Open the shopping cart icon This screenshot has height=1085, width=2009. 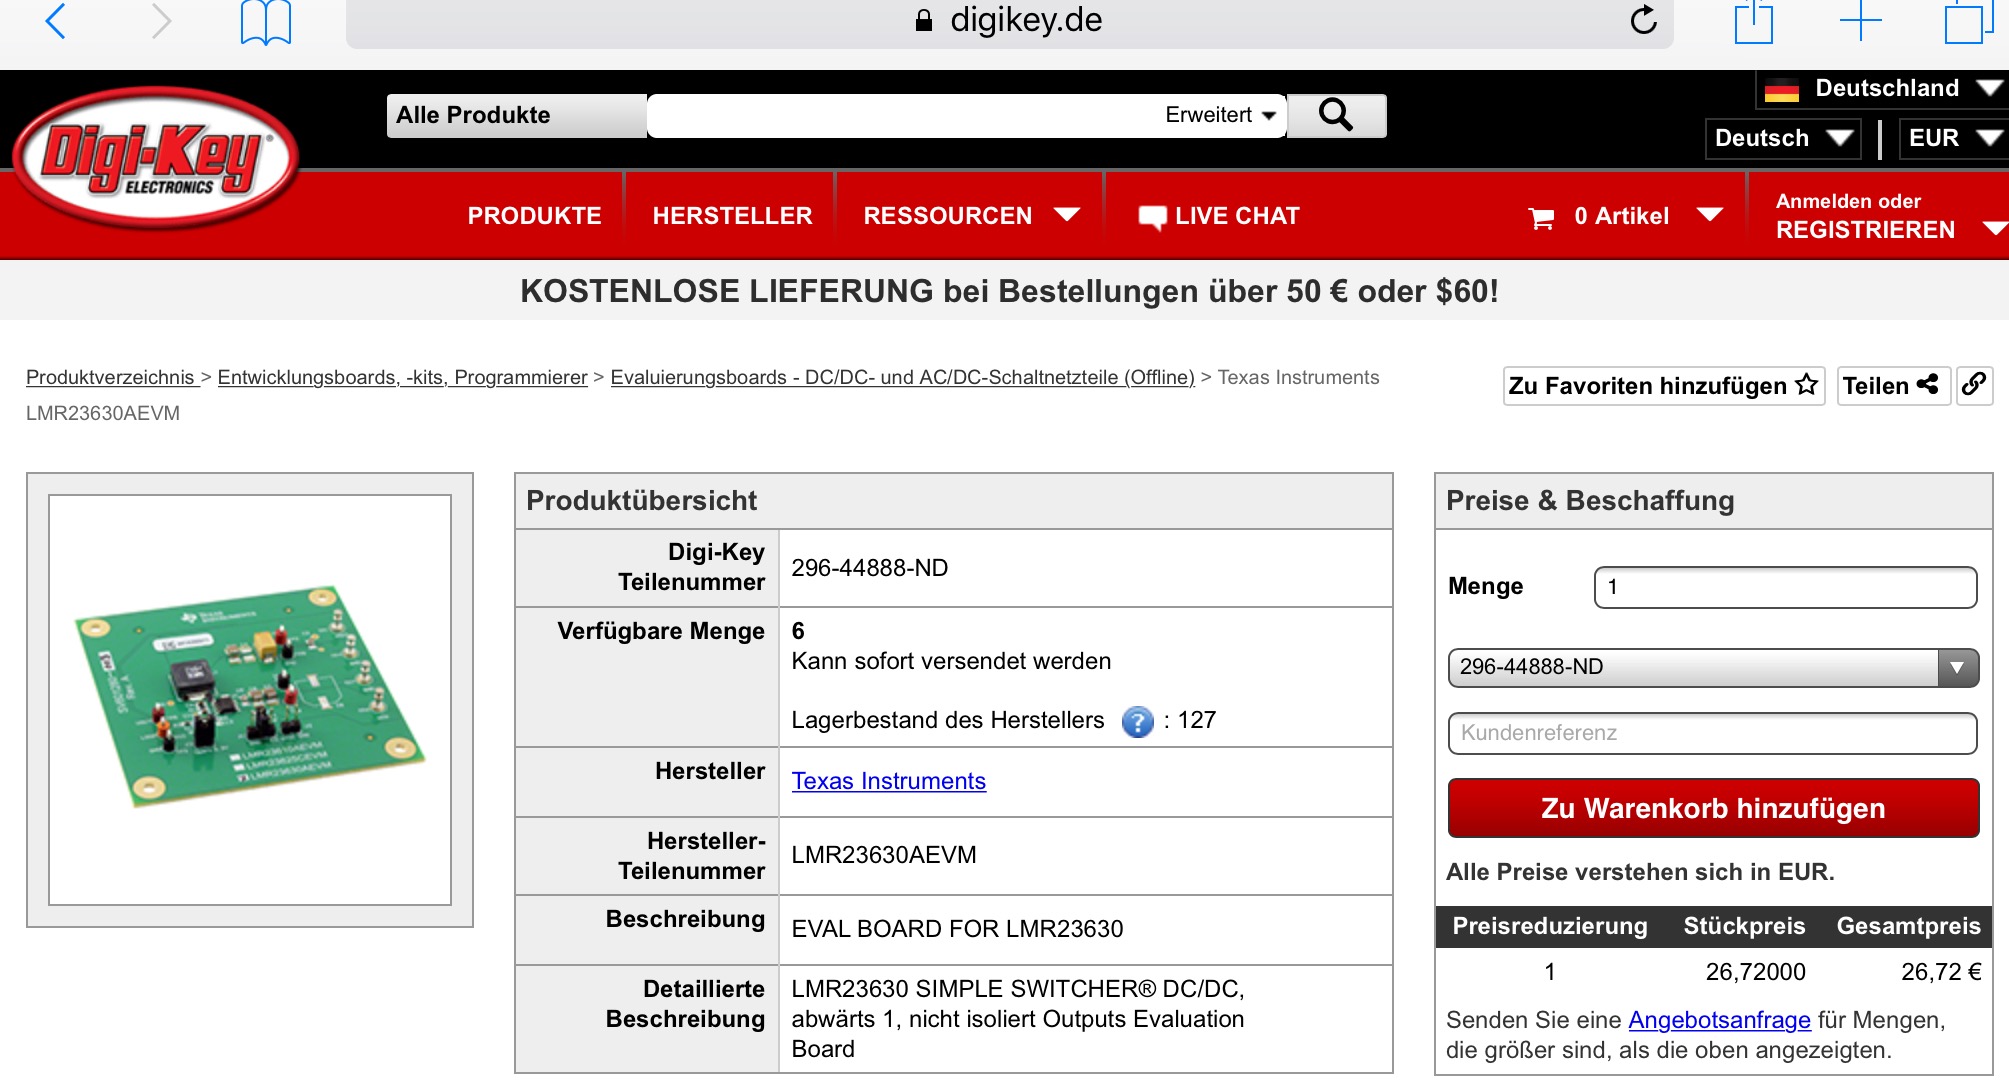pos(1541,217)
